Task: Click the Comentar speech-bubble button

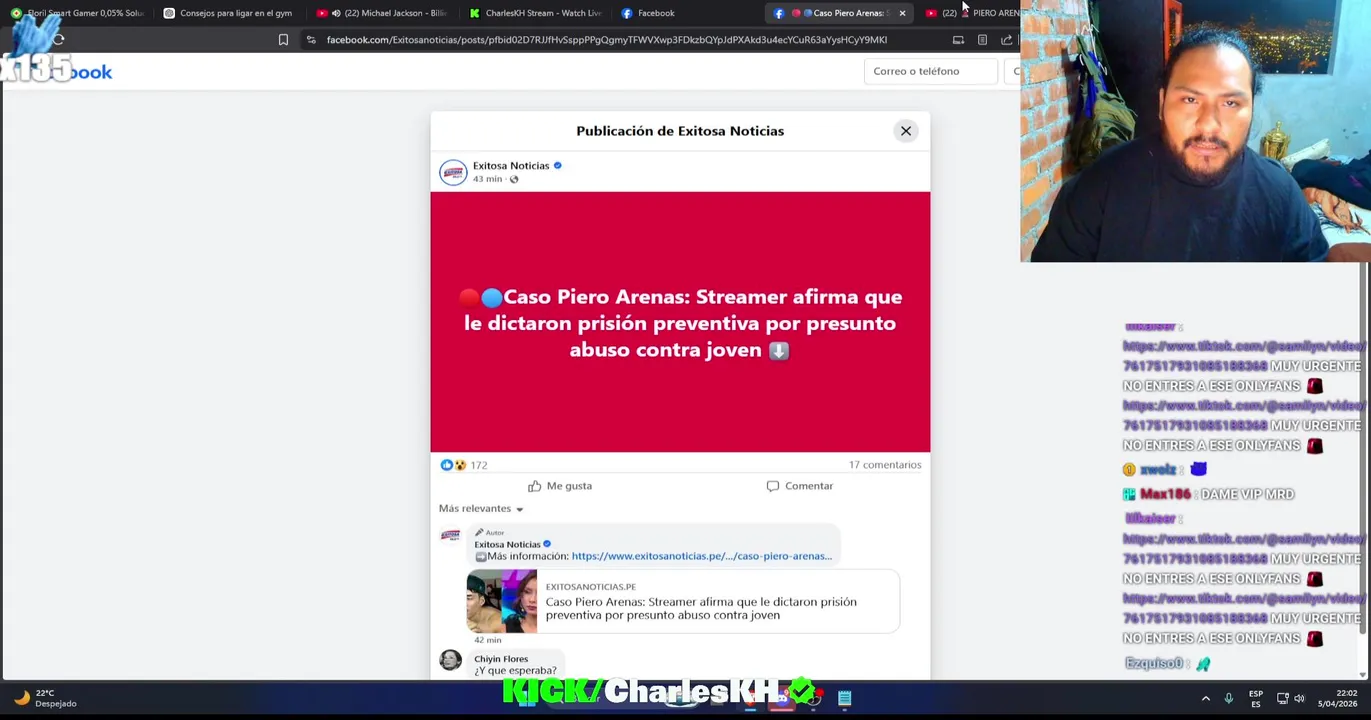Action: pyautogui.click(x=799, y=486)
